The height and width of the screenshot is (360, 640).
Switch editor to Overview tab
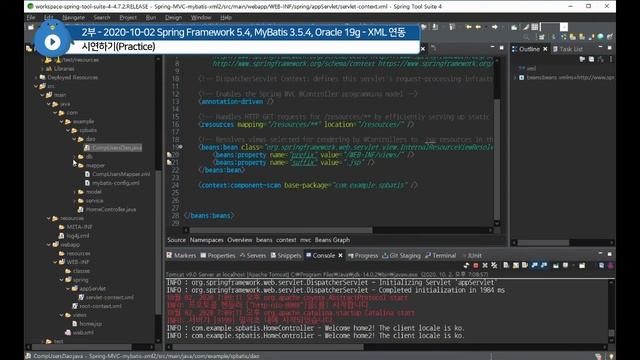pos(240,240)
